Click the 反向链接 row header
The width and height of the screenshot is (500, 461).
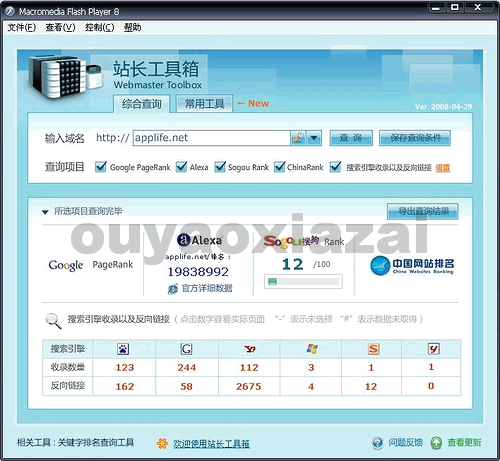click(68, 386)
